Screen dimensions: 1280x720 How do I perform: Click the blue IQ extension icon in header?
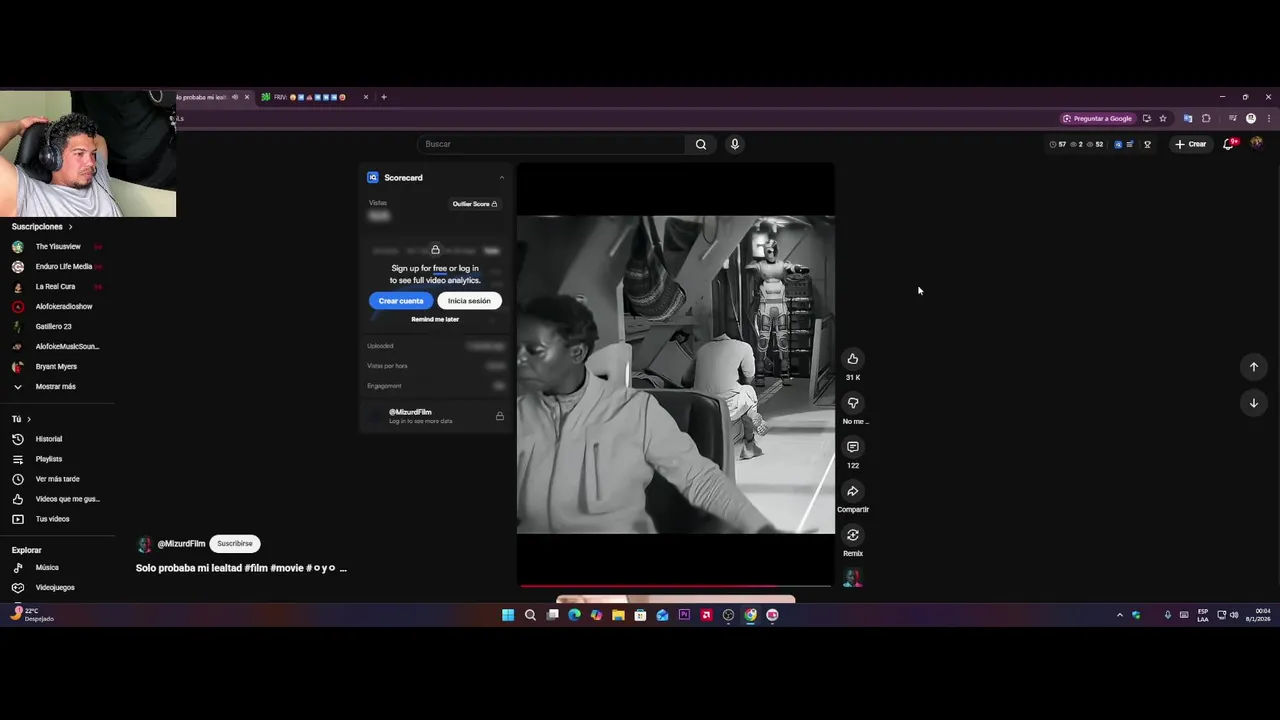click(x=1118, y=144)
